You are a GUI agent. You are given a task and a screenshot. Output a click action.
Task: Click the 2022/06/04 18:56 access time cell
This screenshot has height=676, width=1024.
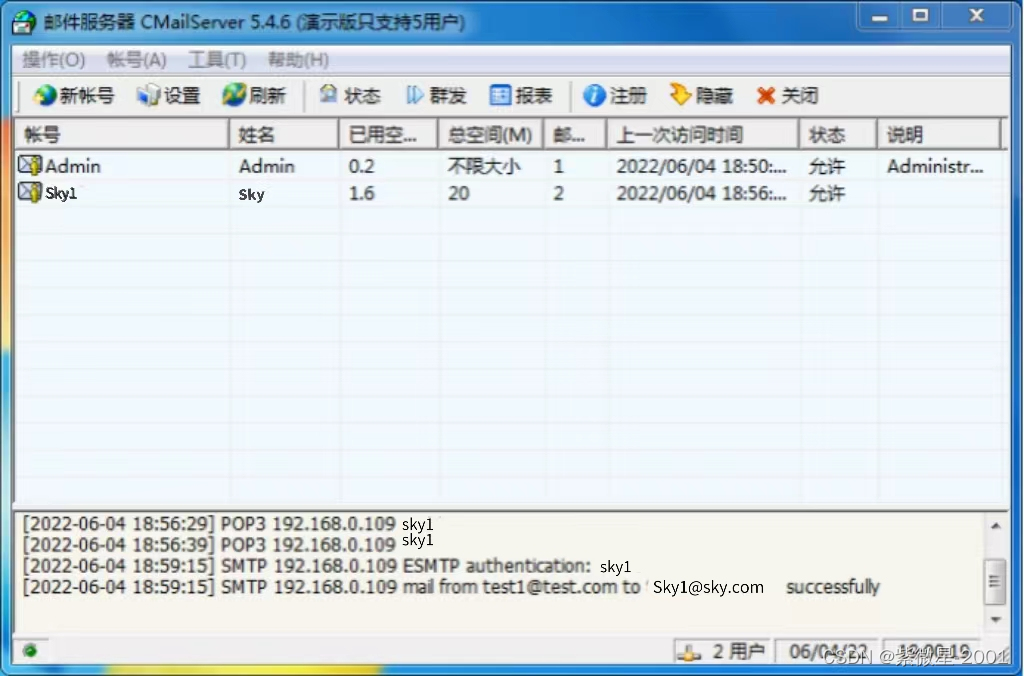click(x=701, y=193)
